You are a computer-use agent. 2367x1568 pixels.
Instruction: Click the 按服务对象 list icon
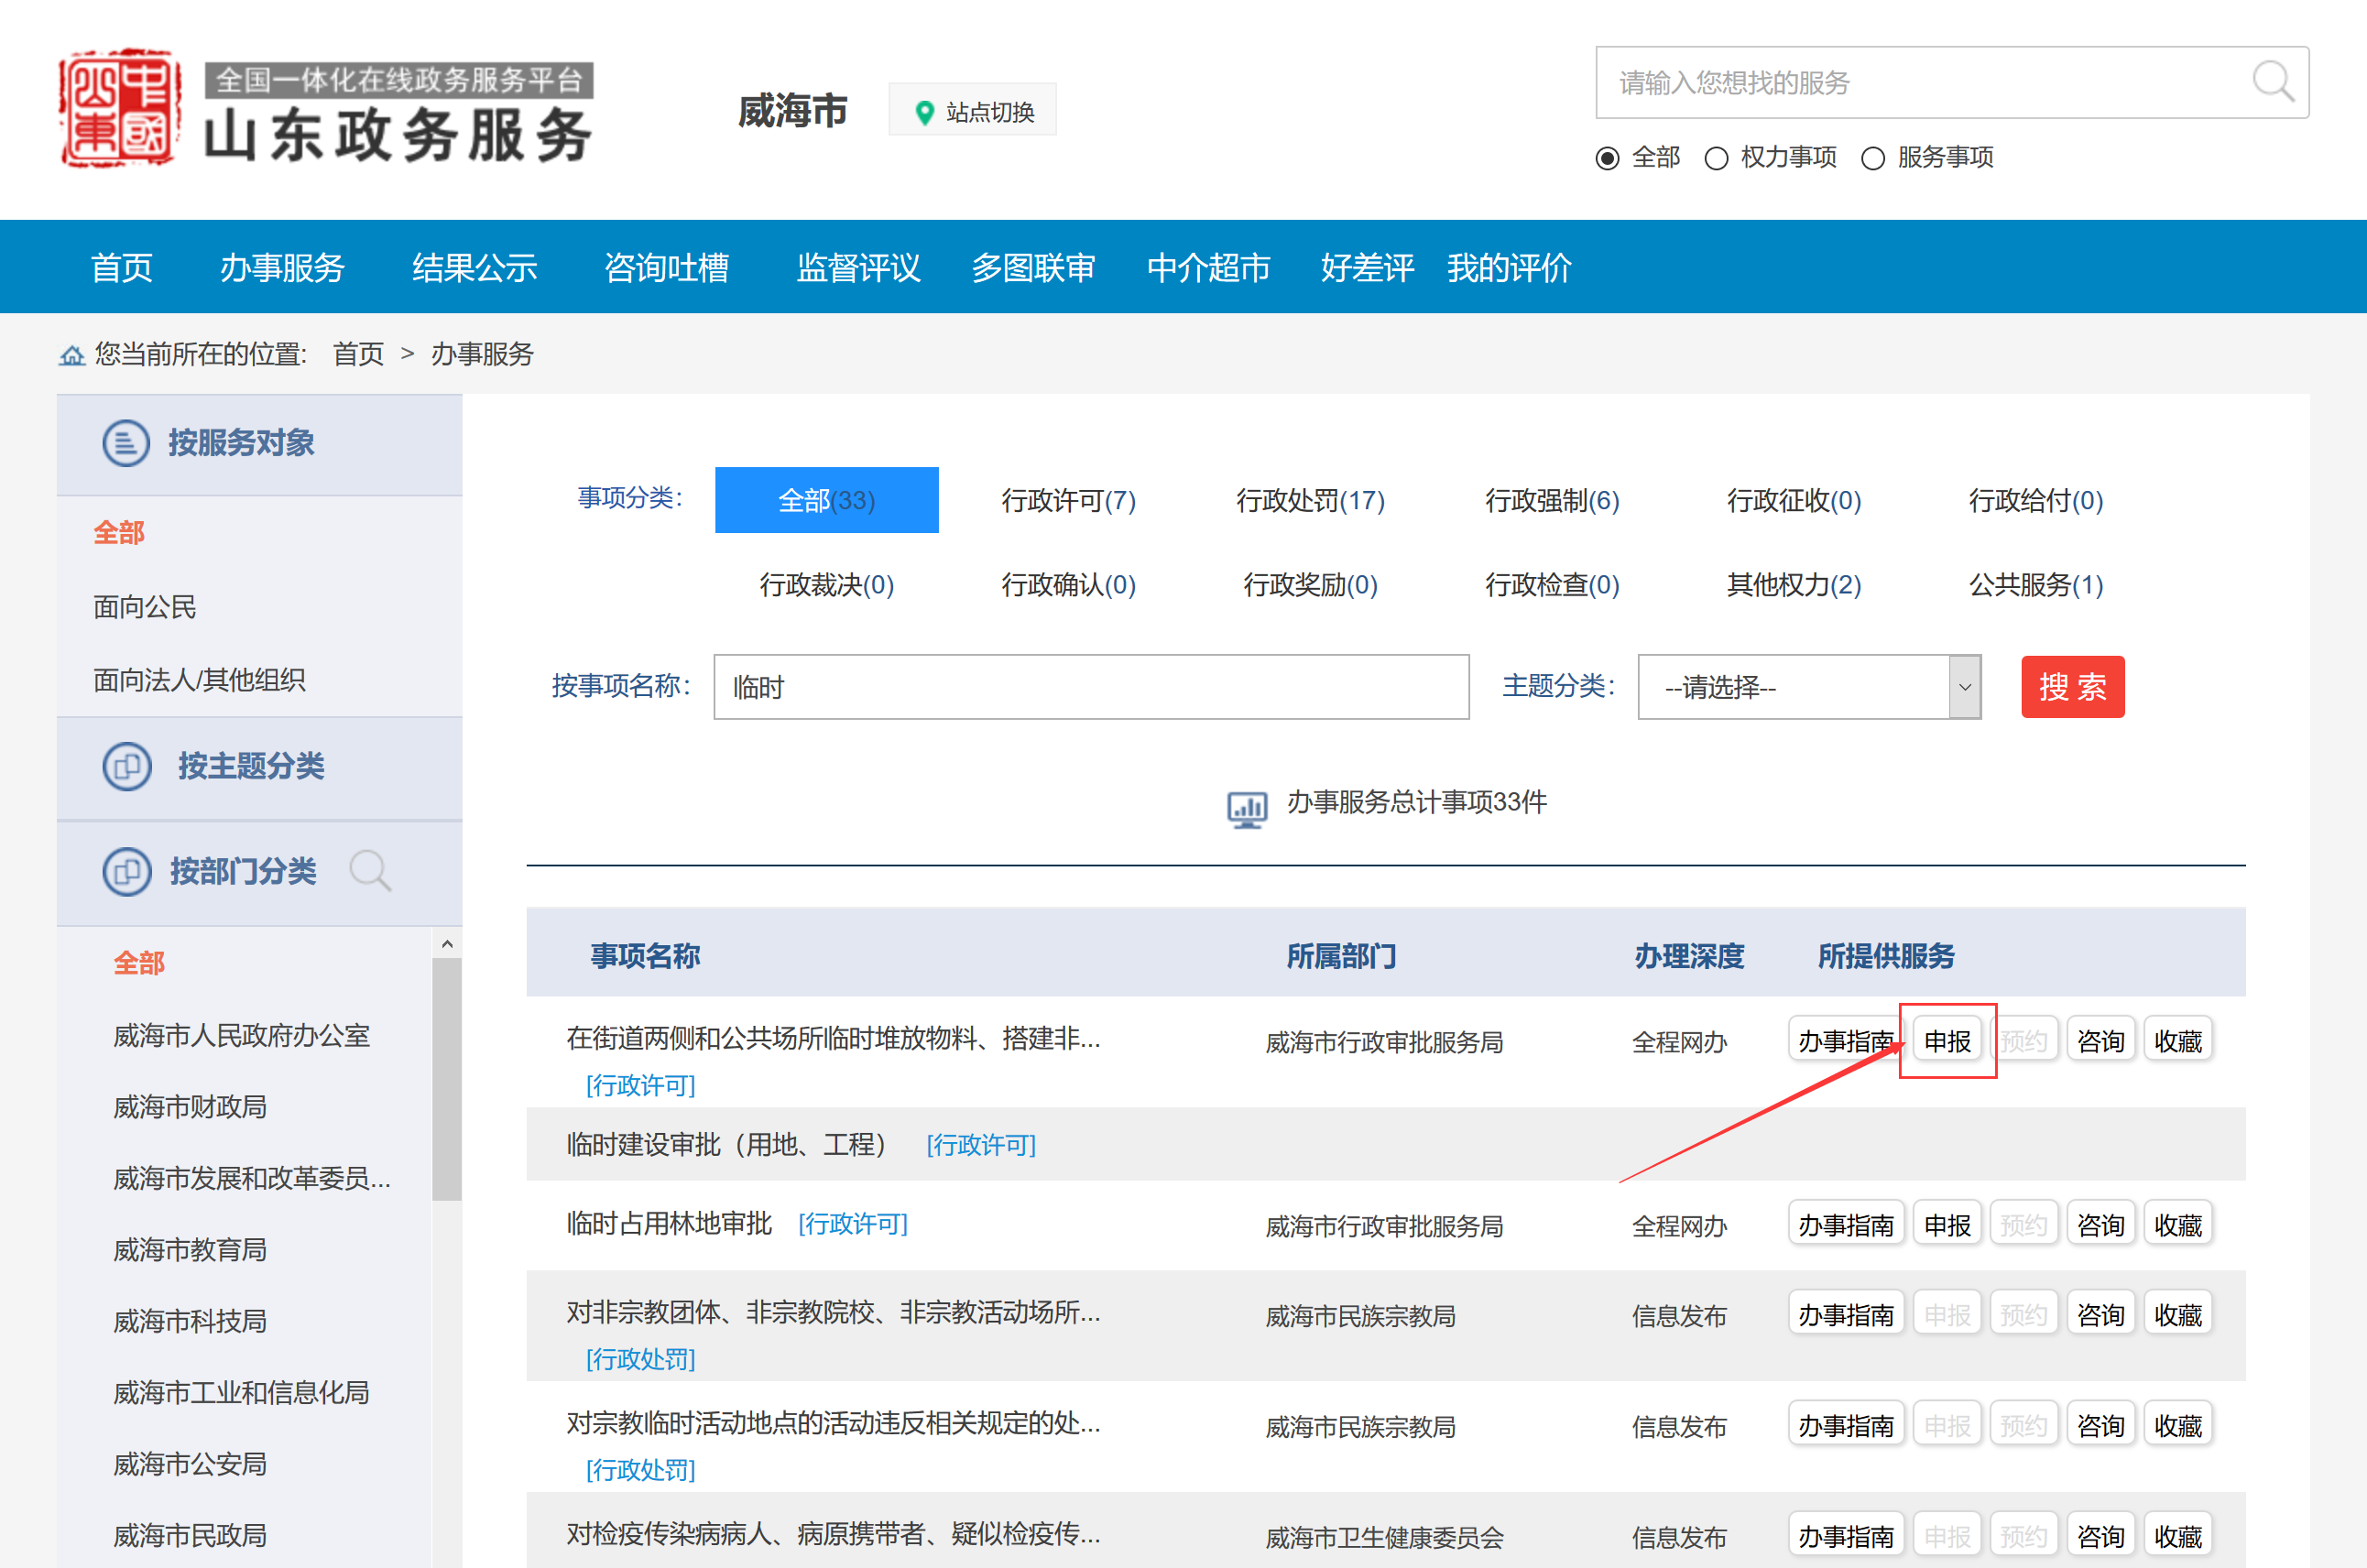[x=126, y=443]
